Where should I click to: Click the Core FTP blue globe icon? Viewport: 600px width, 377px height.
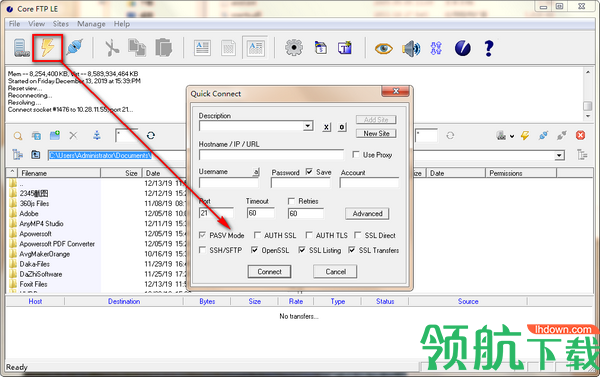(x=463, y=49)
